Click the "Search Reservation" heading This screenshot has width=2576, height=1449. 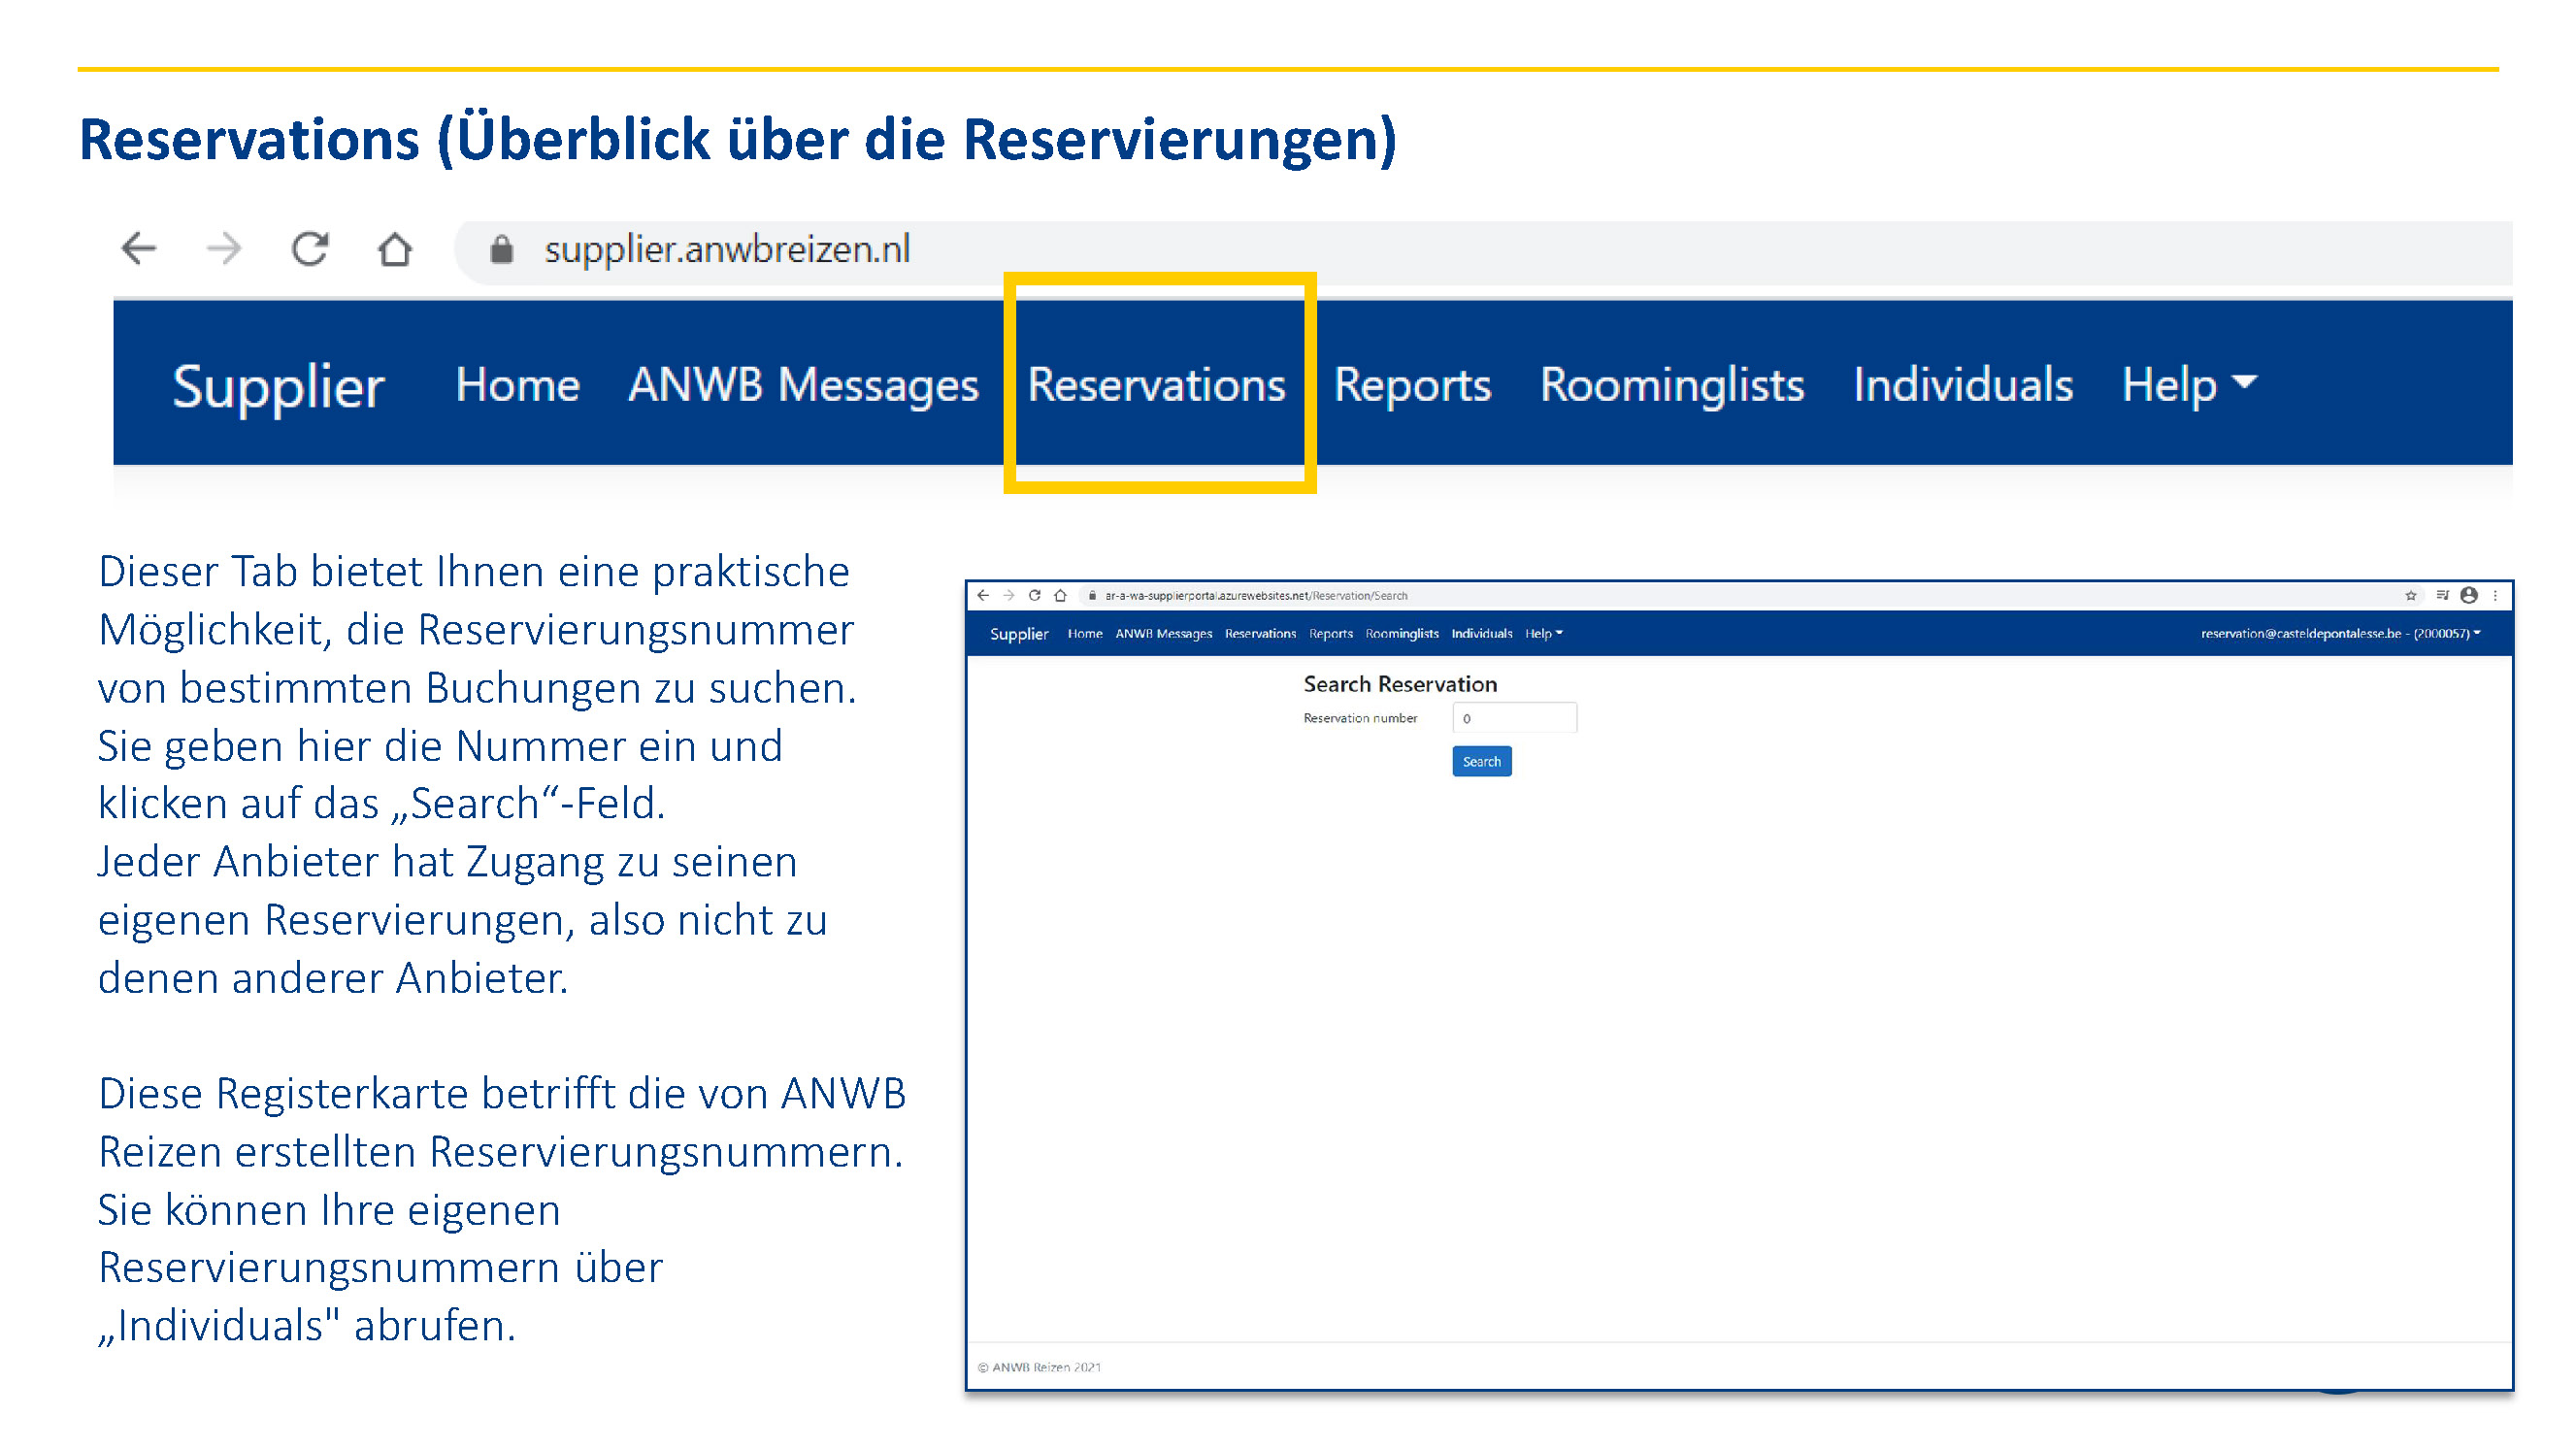pyautogui.click(x=1400, y=685)
